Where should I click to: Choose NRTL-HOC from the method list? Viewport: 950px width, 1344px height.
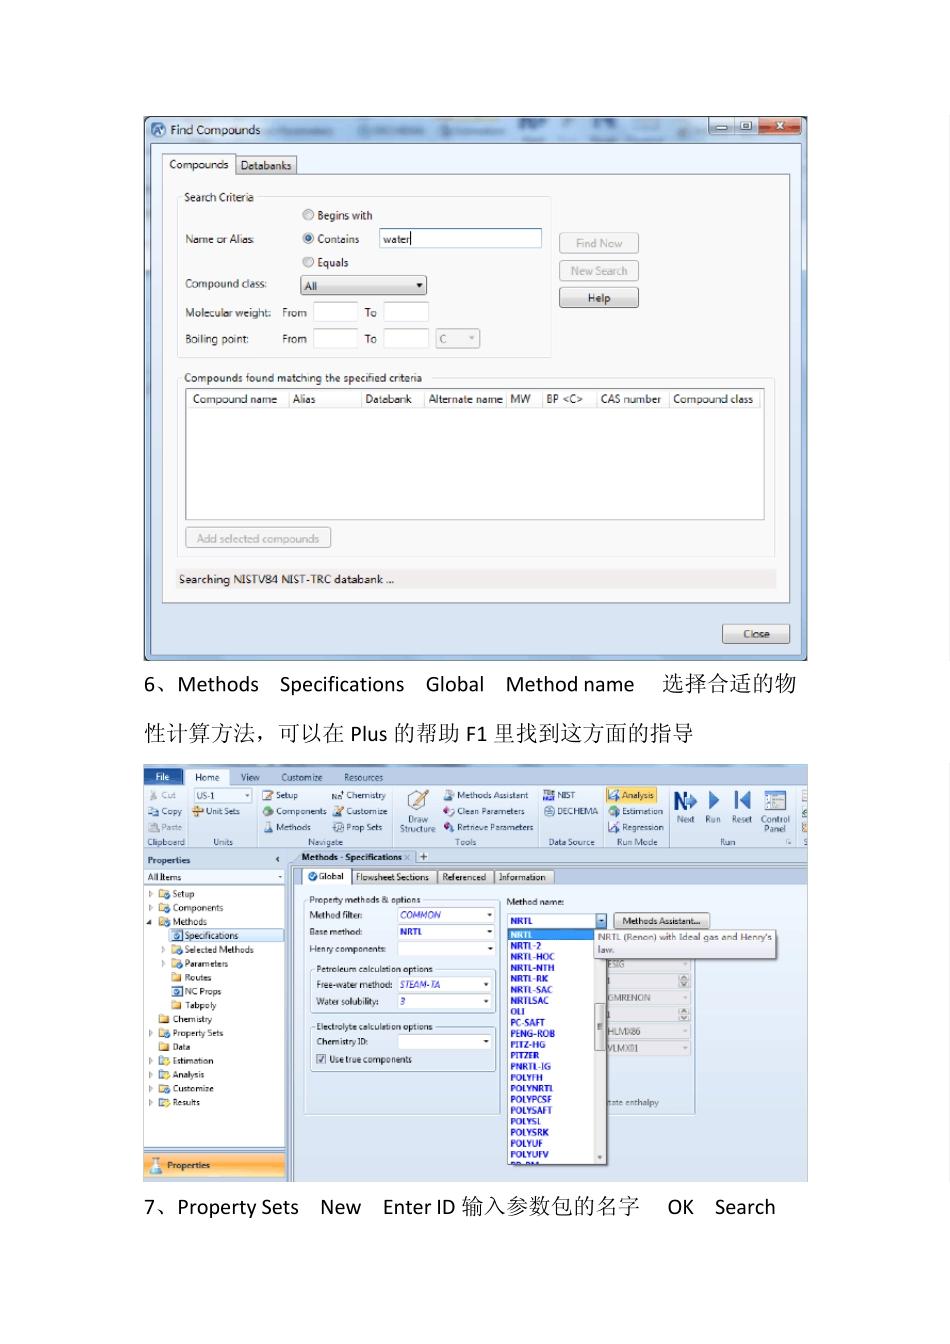pyautogui.click(x=532, y=957)
